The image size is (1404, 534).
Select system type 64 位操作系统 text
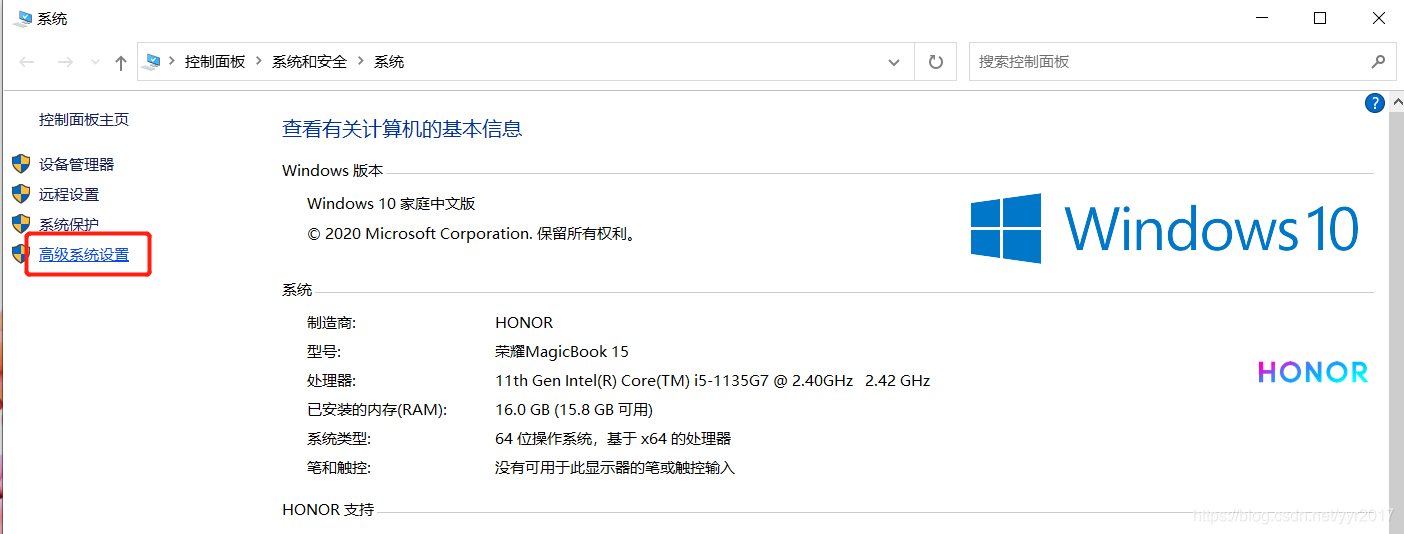[613, 439]
